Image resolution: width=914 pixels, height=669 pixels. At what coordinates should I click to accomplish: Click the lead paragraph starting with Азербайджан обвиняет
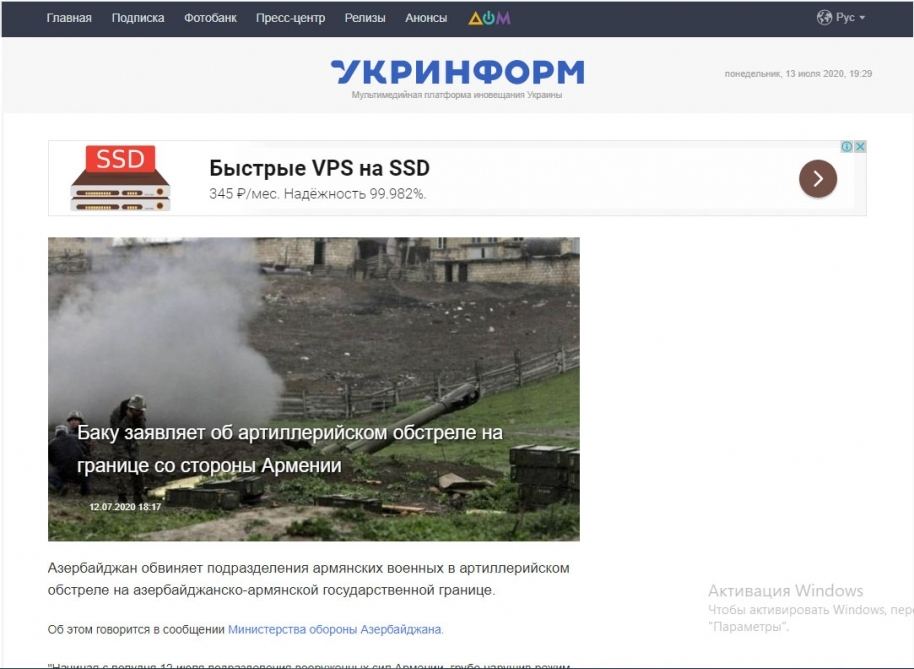pos(308,579)
